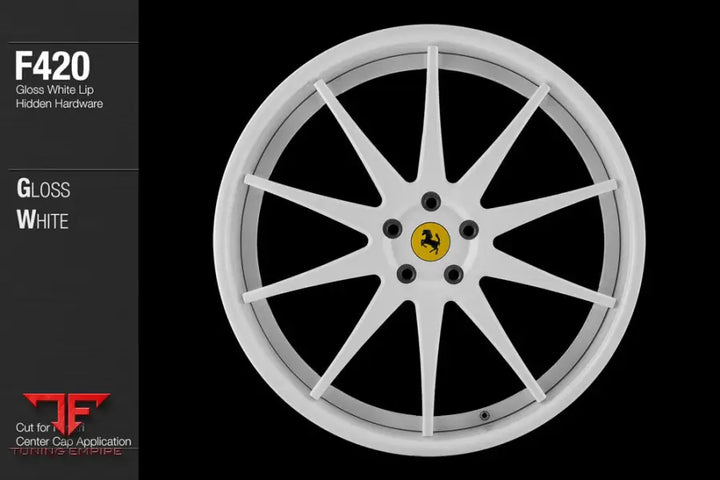Click the lower-left lug bolt hole

[x=407, y=272]
